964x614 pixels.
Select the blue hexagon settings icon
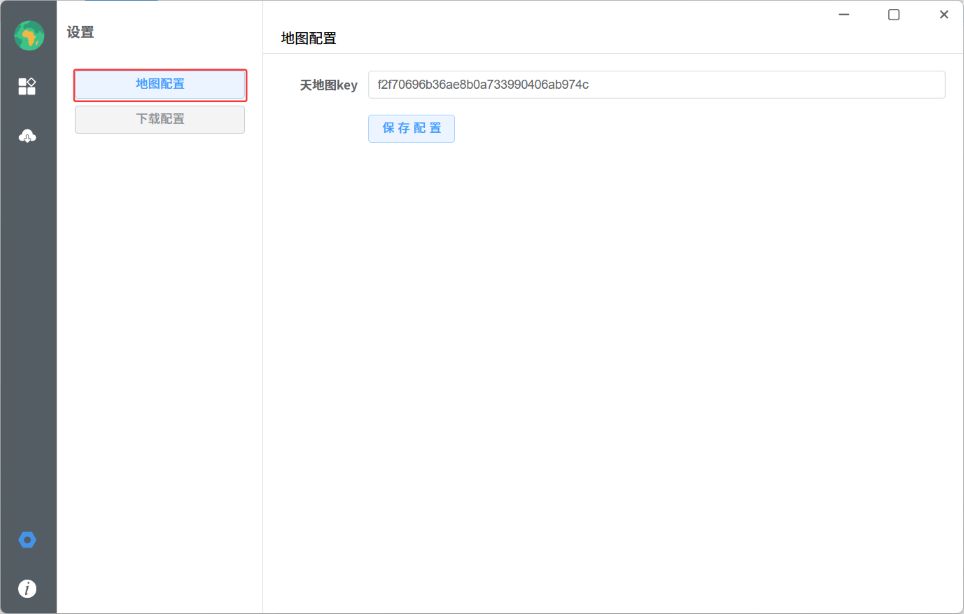pyautogui.click(x=28, y=540)
